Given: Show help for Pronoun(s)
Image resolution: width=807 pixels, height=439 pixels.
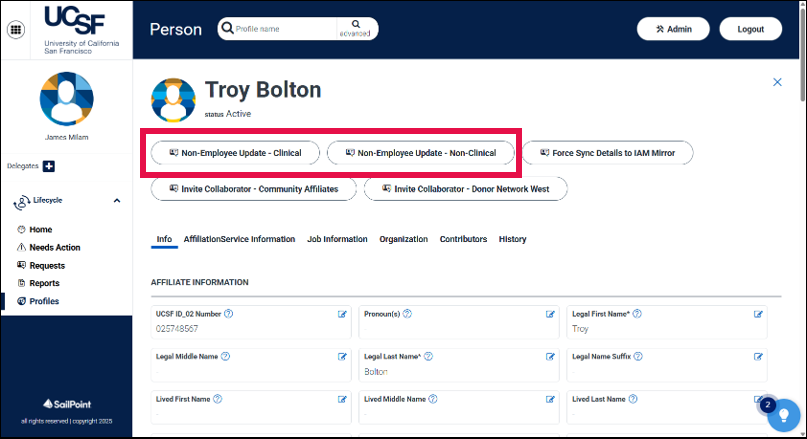Looking at the screenshot, I should [407, 314].
